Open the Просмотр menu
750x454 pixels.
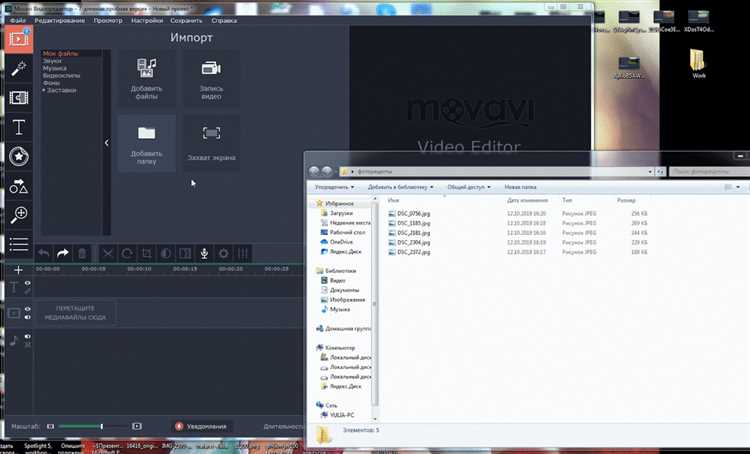pyautogui.click(x=108, y=21)
